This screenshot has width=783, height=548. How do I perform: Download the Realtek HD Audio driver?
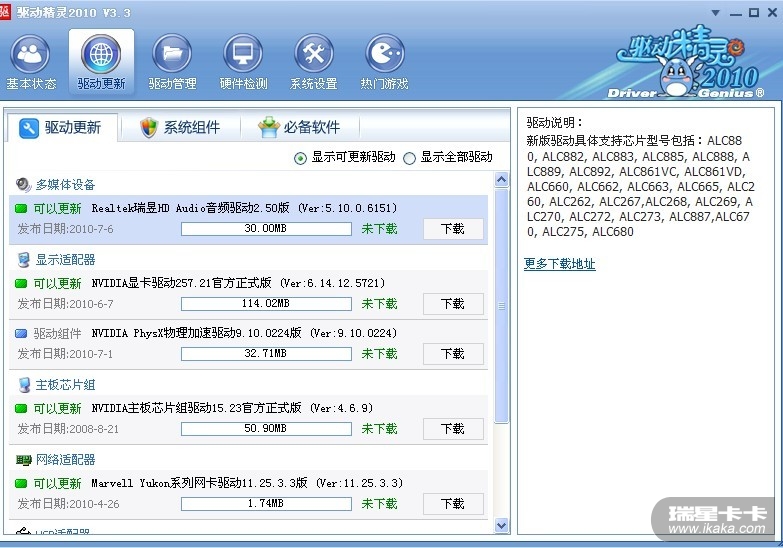point(453,229)
